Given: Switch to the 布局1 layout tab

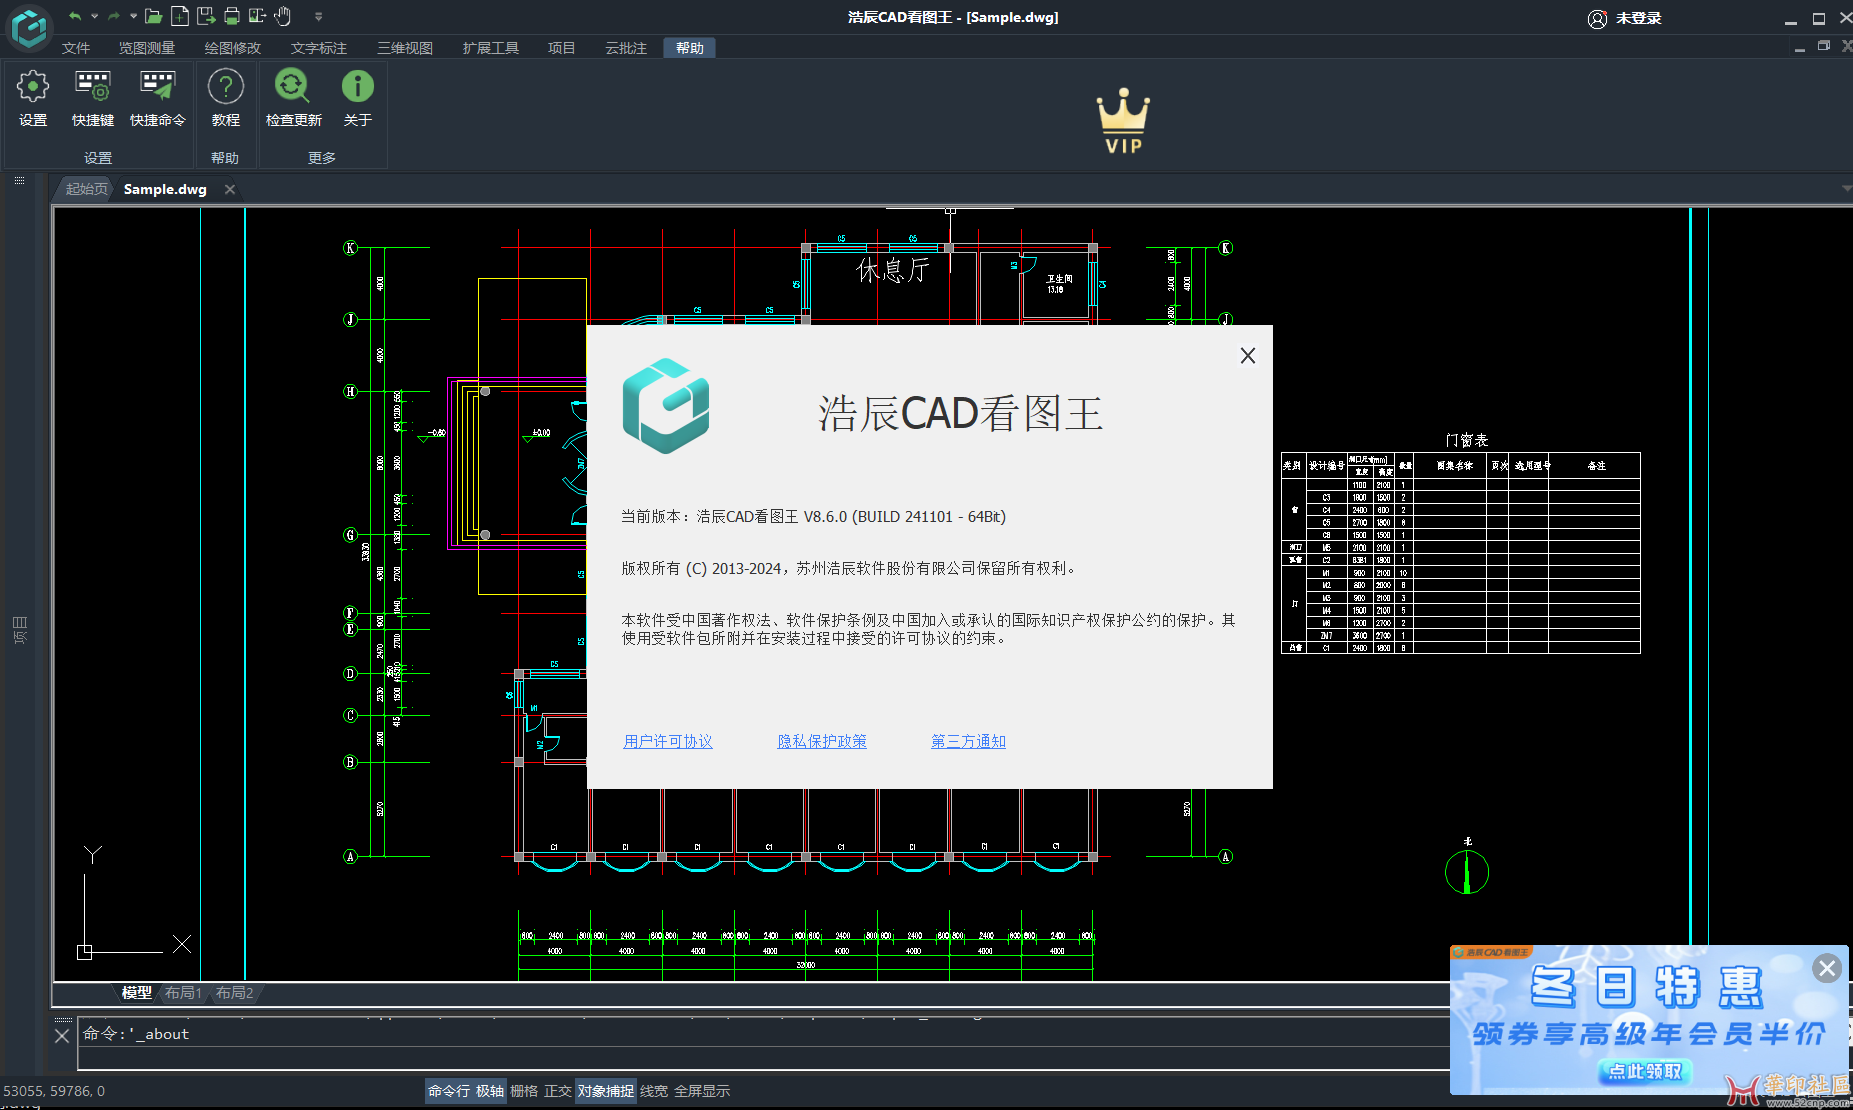Looking at the screenshot, I should click(184, 993).
